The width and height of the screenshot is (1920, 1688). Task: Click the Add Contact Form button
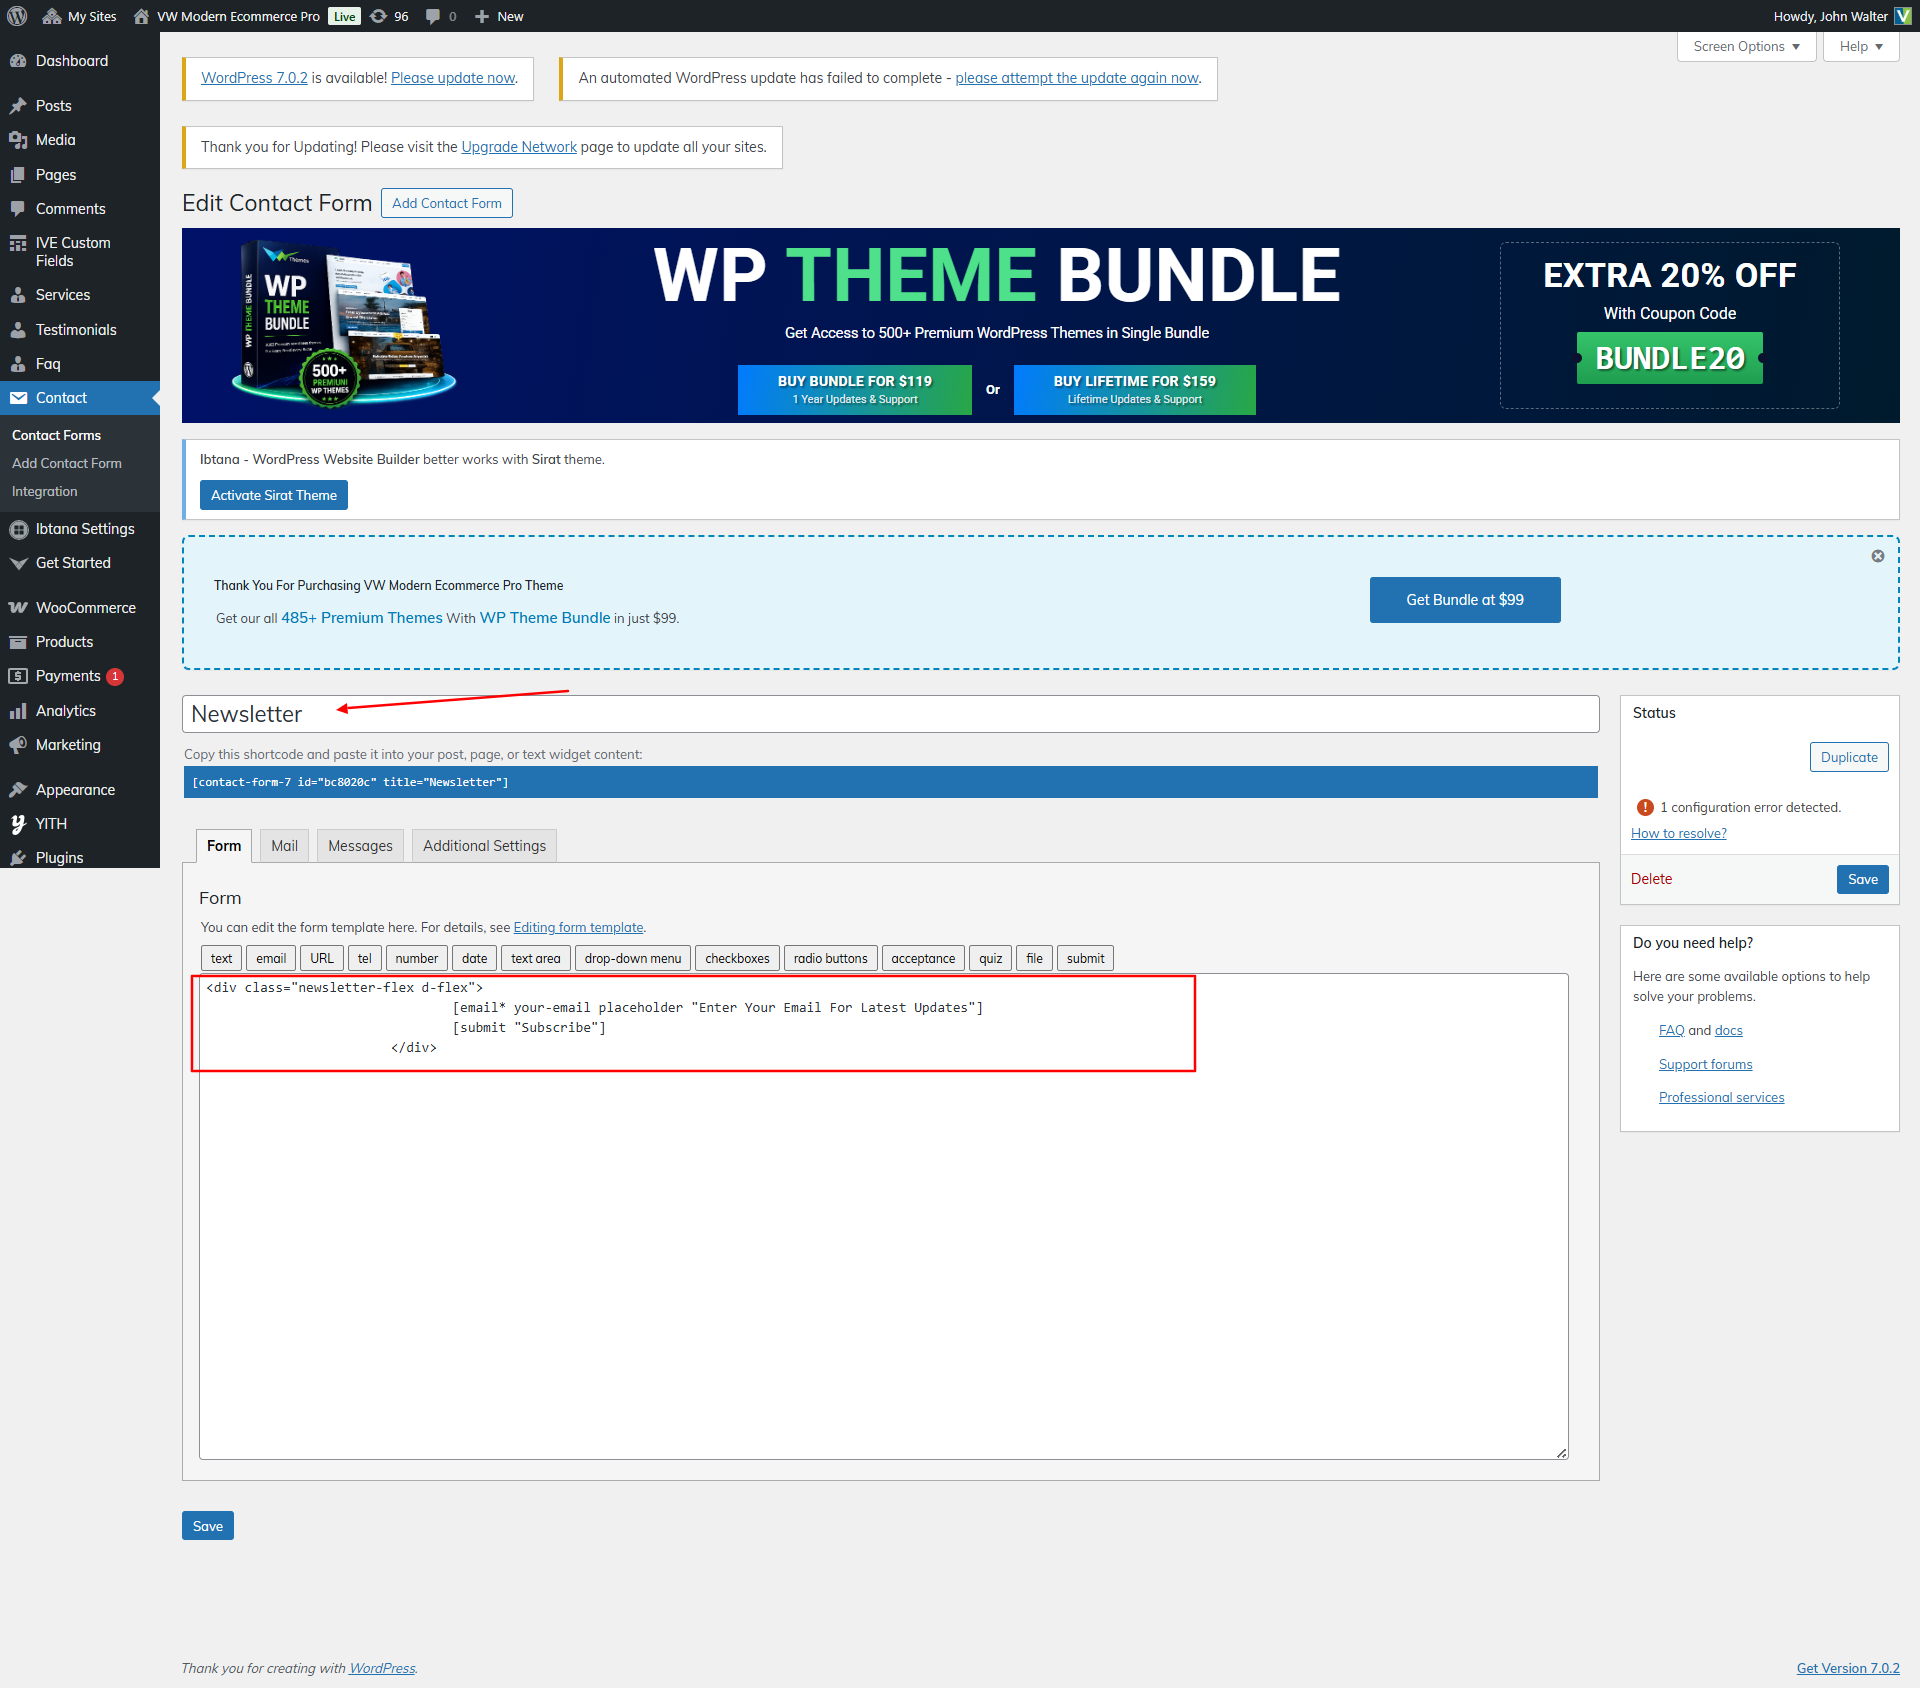(x=447, y=203)
